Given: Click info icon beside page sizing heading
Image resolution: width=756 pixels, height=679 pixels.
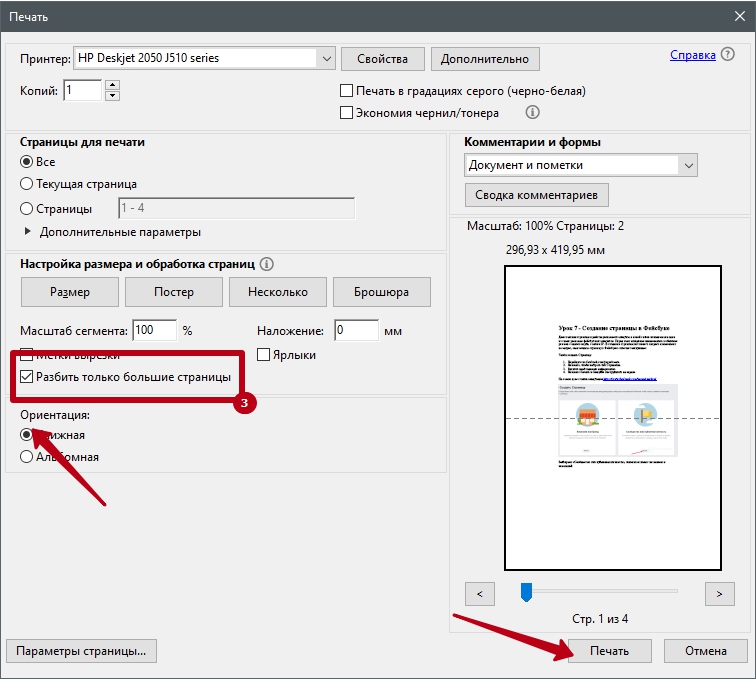Looking at the screenshot, I should click(x=267, y=264).
